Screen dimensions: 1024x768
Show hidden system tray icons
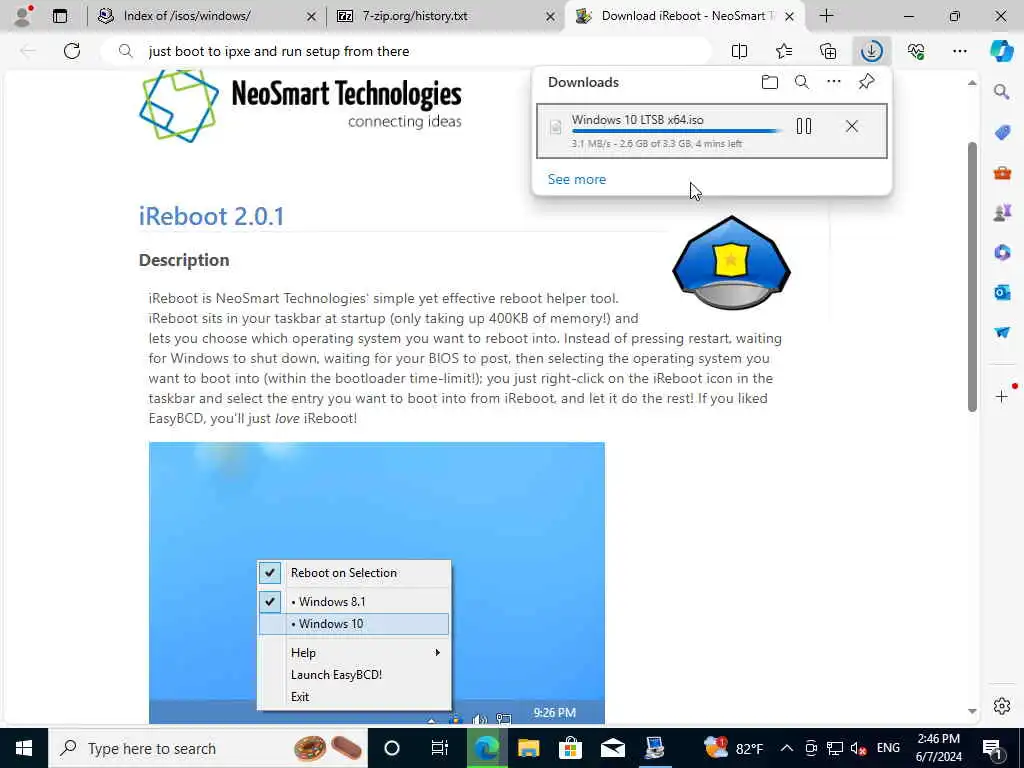coord(786,748)
